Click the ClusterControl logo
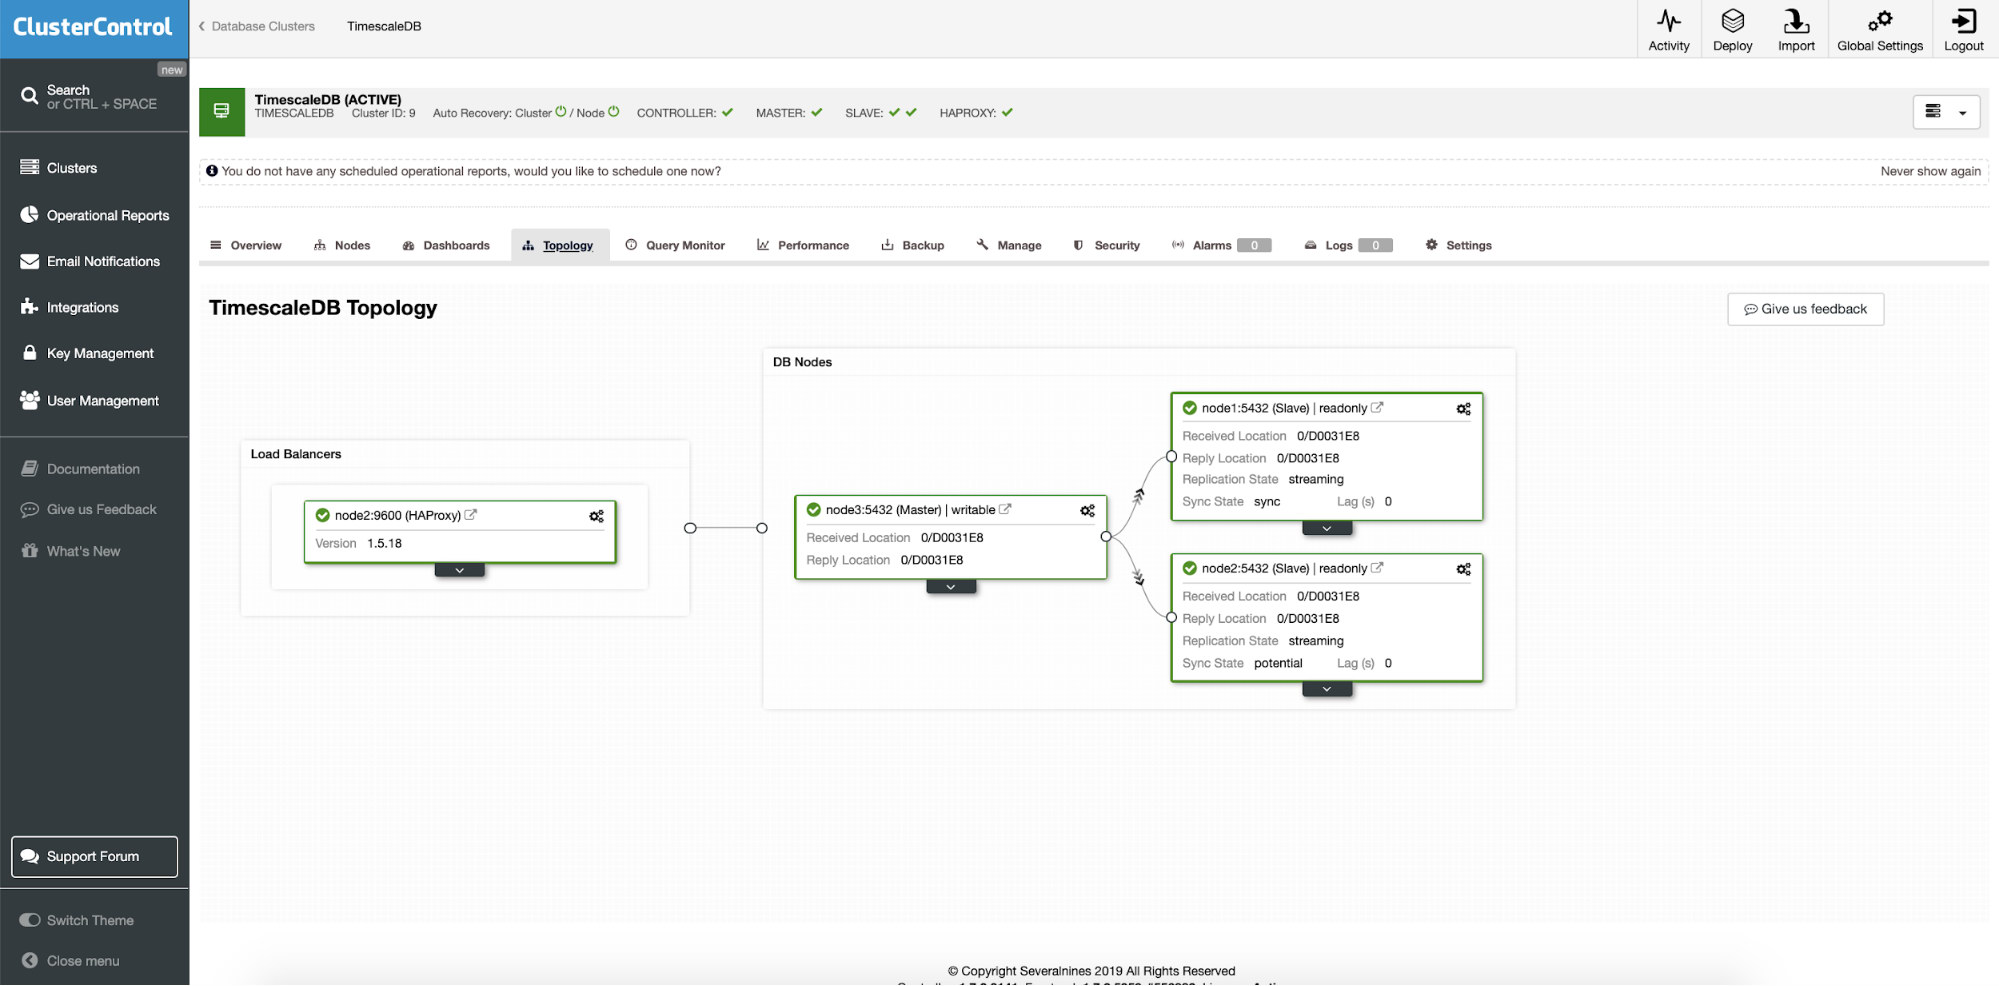The height and width of the screenshot is (986, 1999). click(x=93, y=27)
